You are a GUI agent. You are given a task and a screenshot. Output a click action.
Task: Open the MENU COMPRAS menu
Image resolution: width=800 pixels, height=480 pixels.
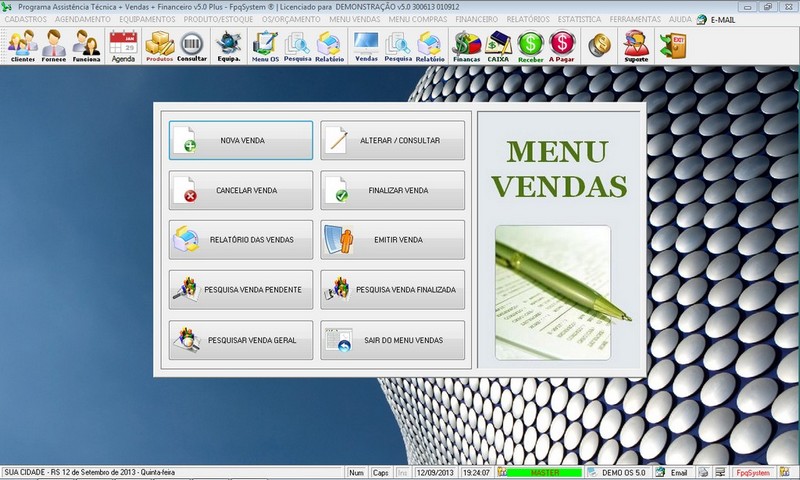418,19
